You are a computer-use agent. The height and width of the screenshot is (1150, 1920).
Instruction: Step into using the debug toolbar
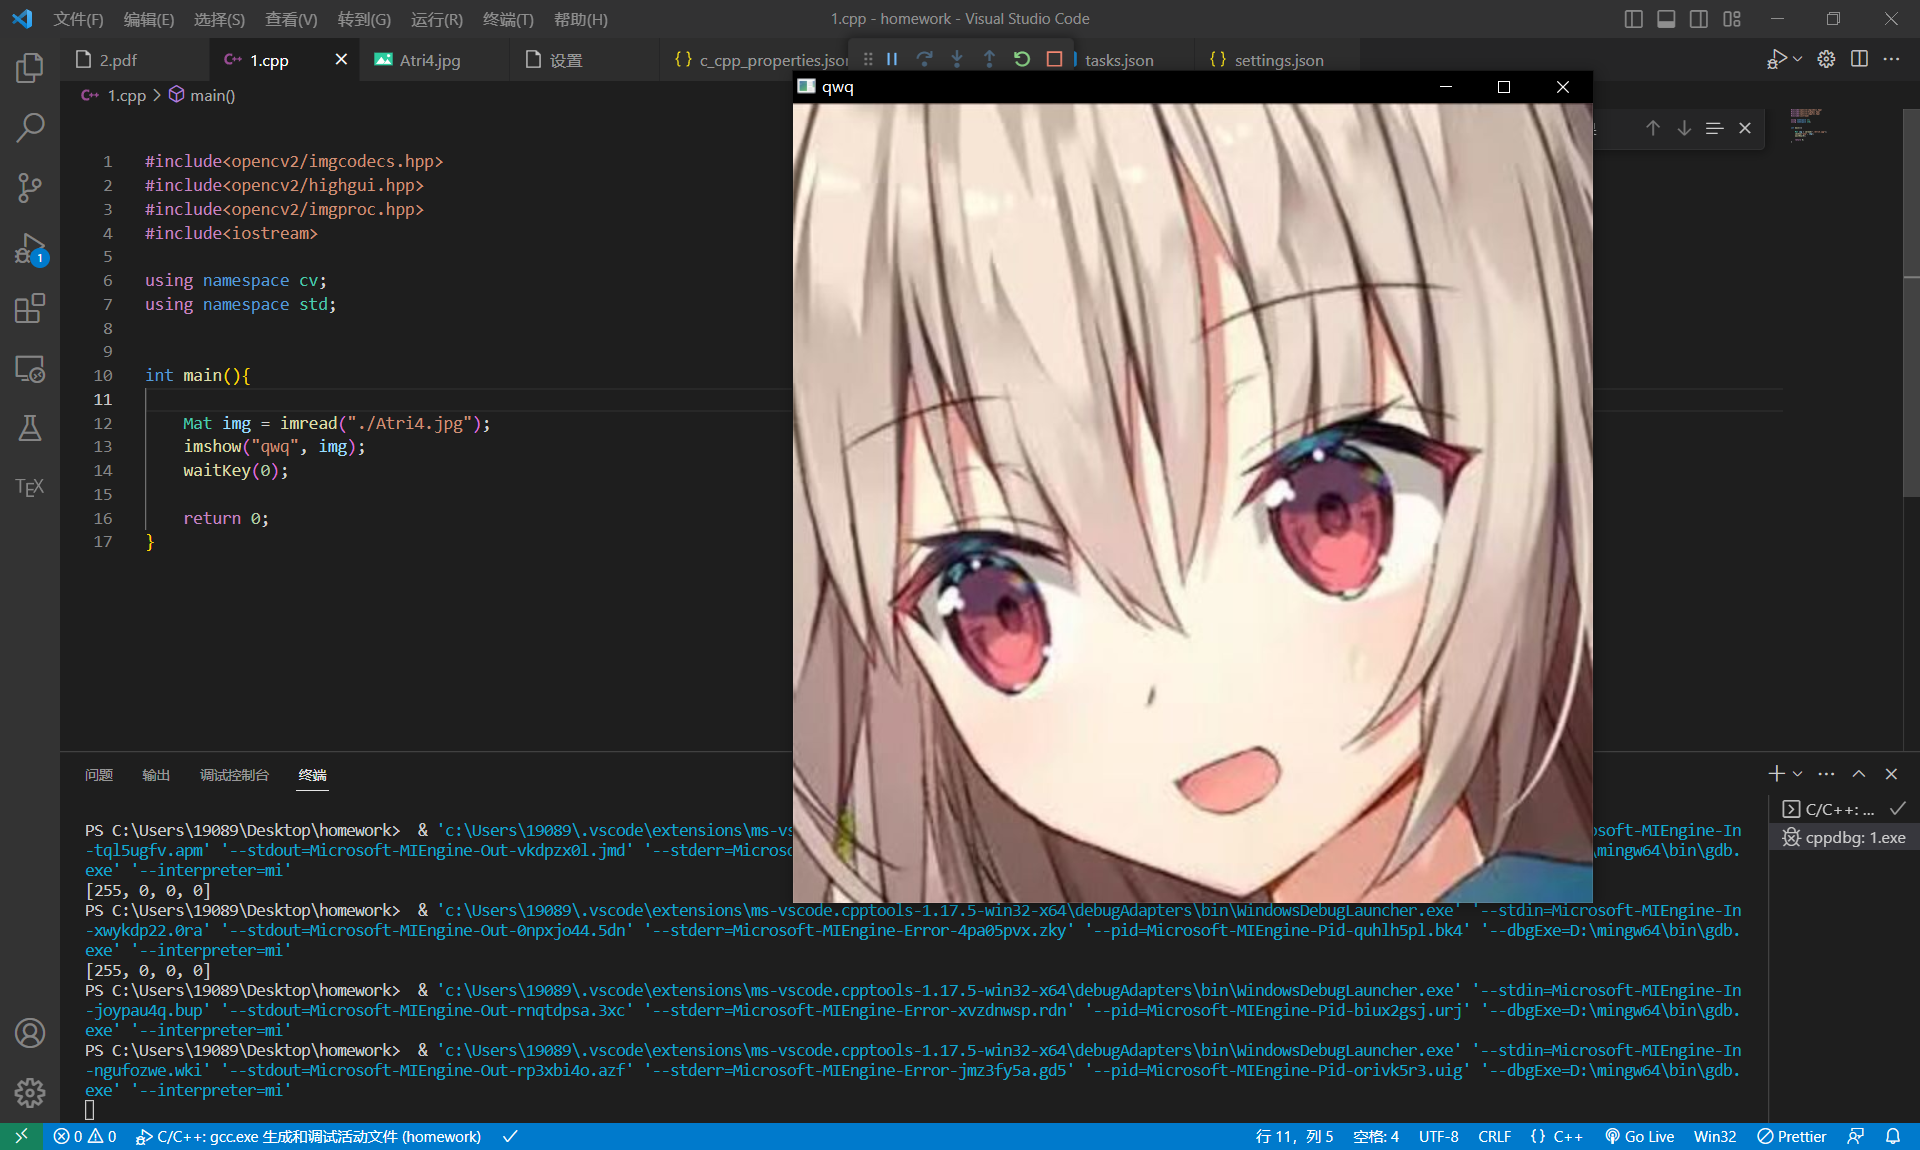point(957,59)
